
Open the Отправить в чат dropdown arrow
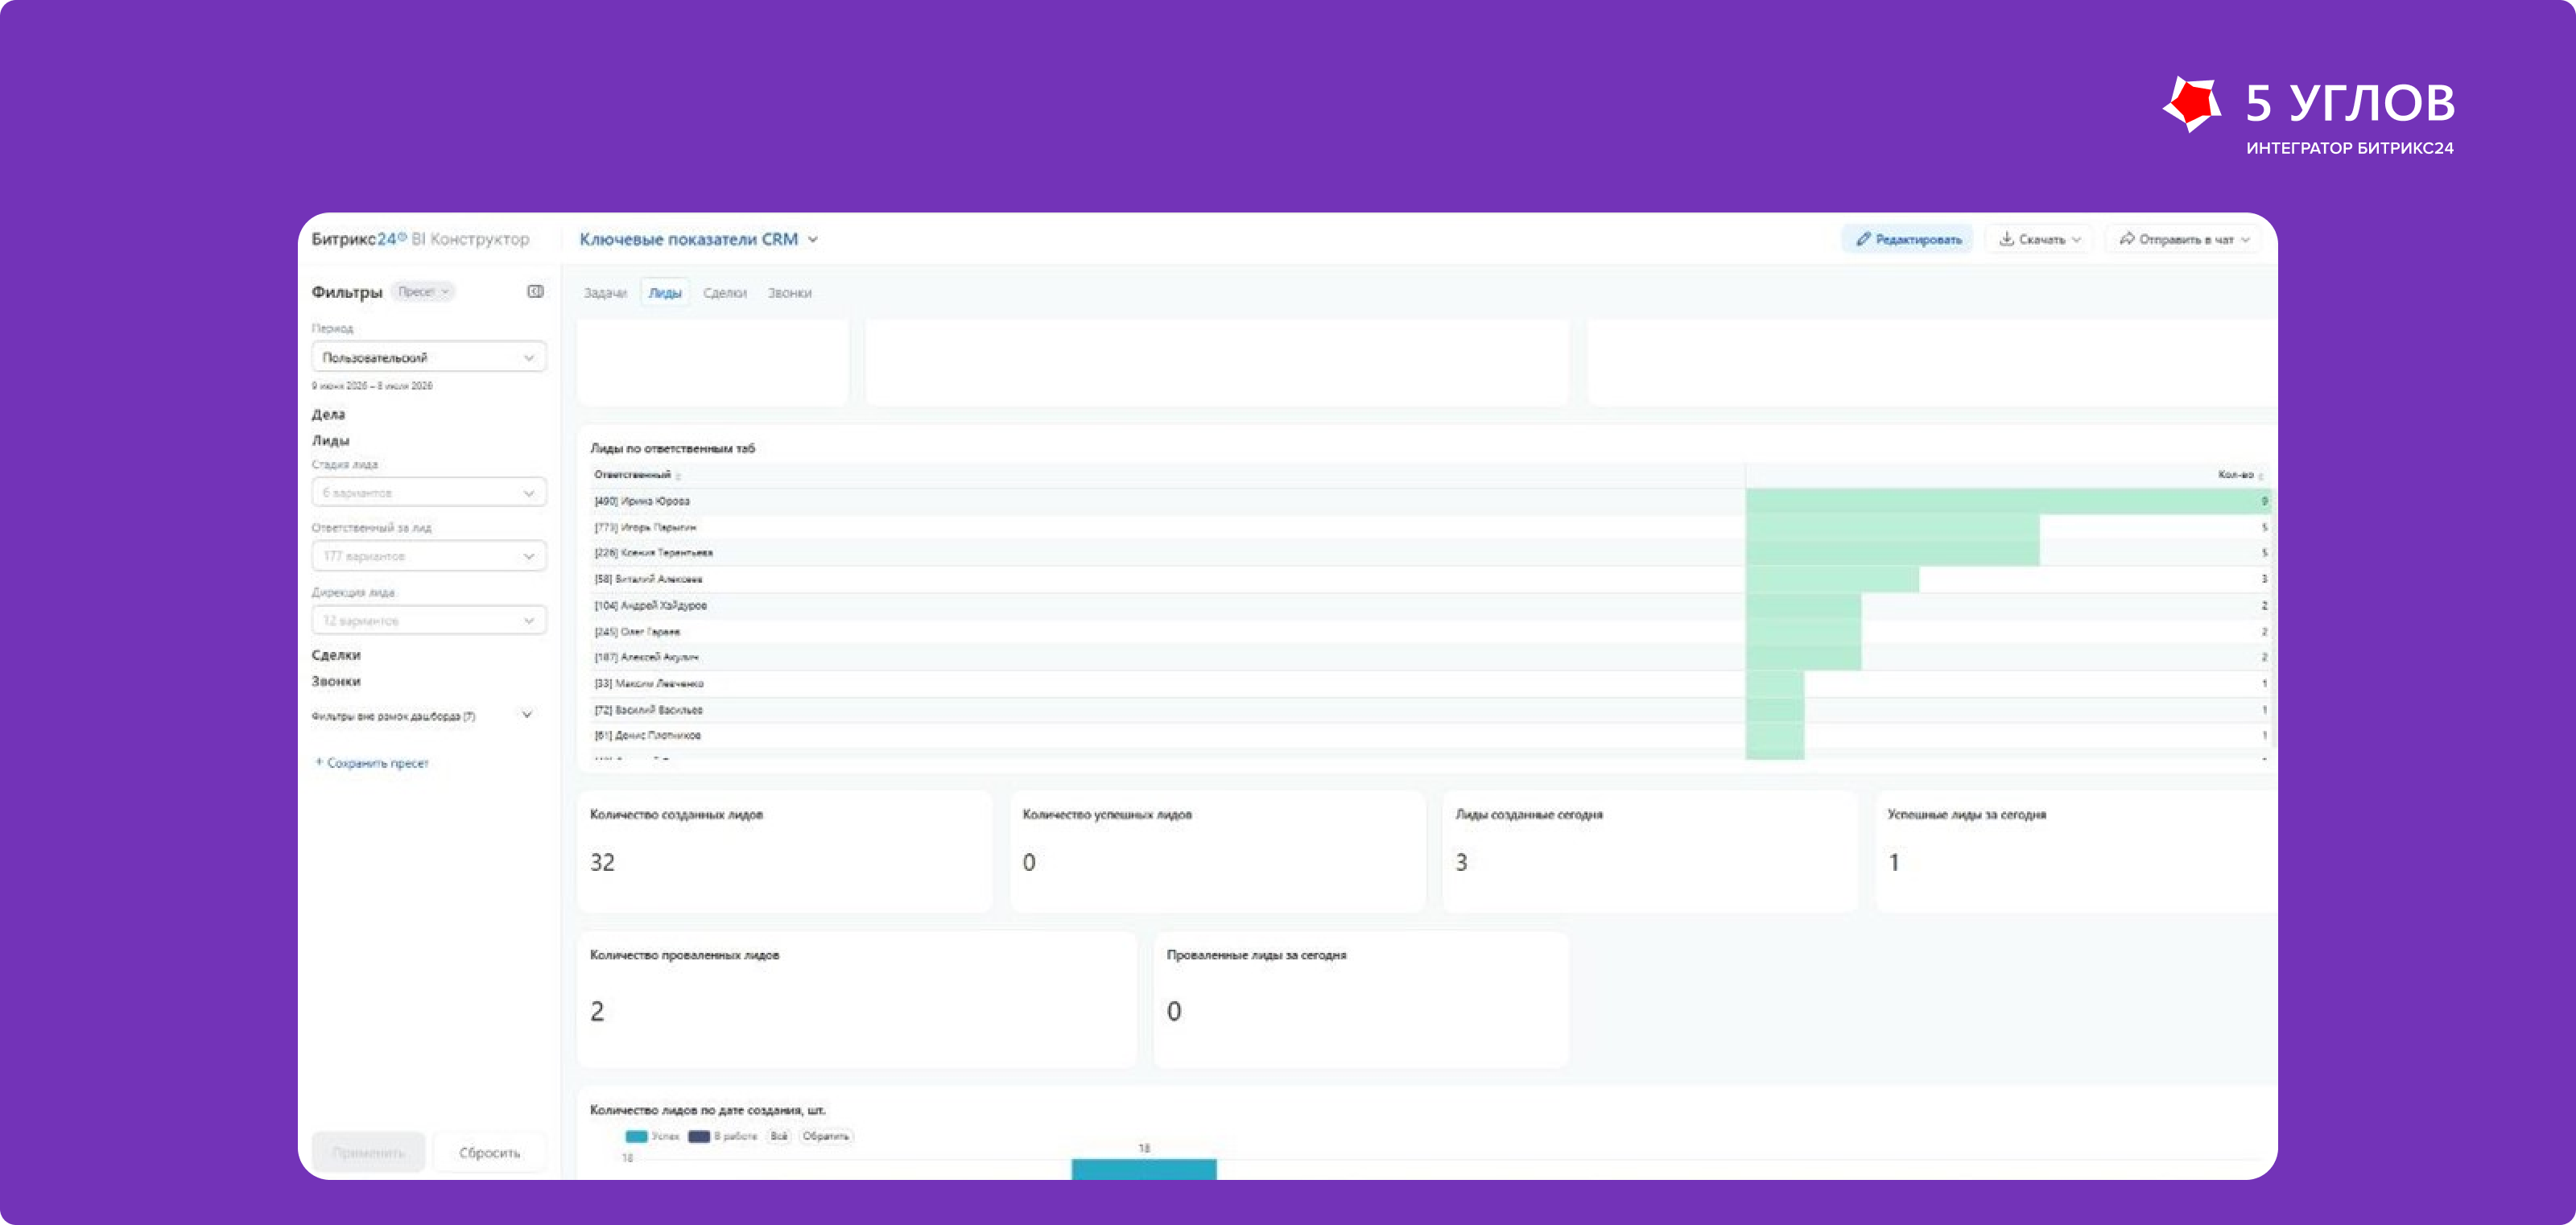click(x=2244, y=240)
